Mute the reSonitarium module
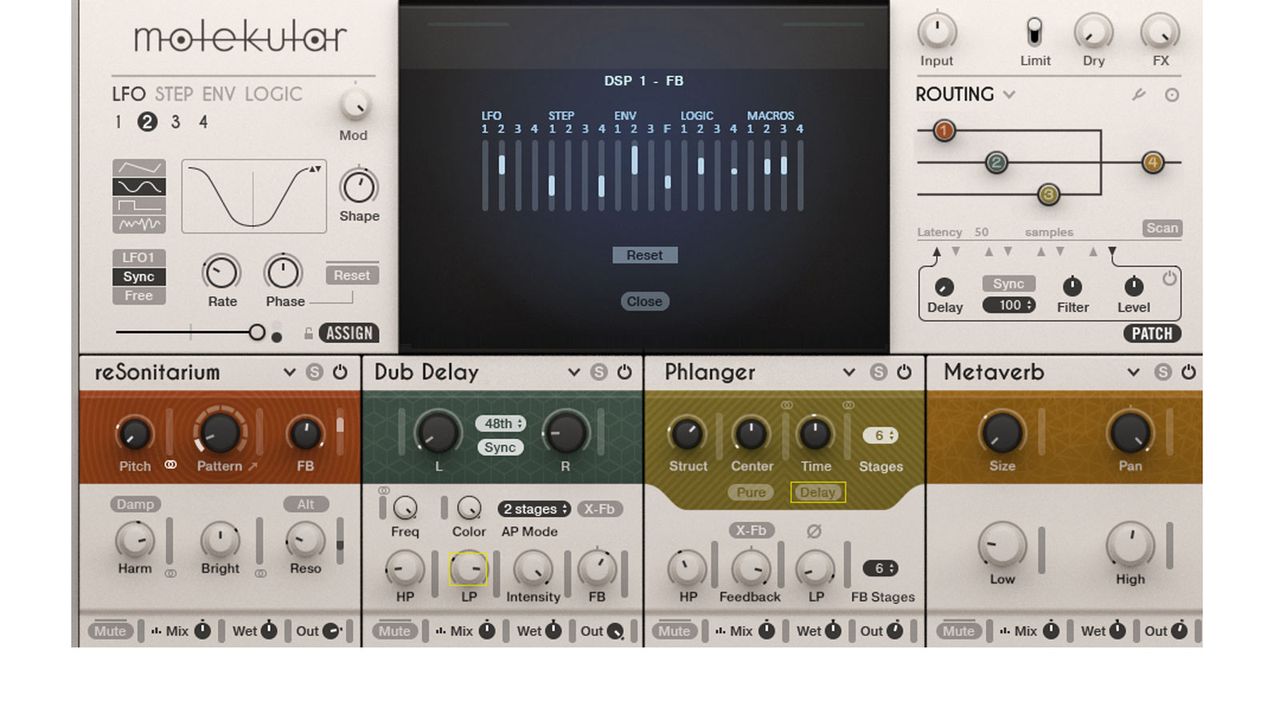 110,631
